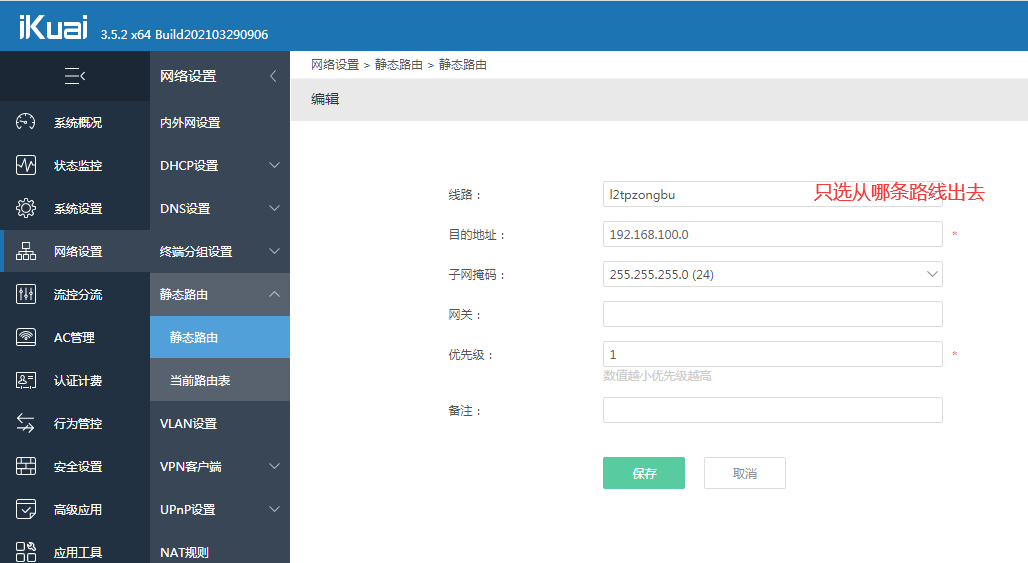
Task: Click the 行为管控 arrows icon
Action: (x=26, y=423)
